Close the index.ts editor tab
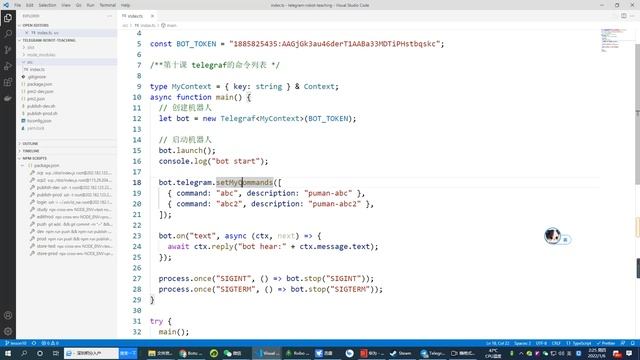 [152, 16]
